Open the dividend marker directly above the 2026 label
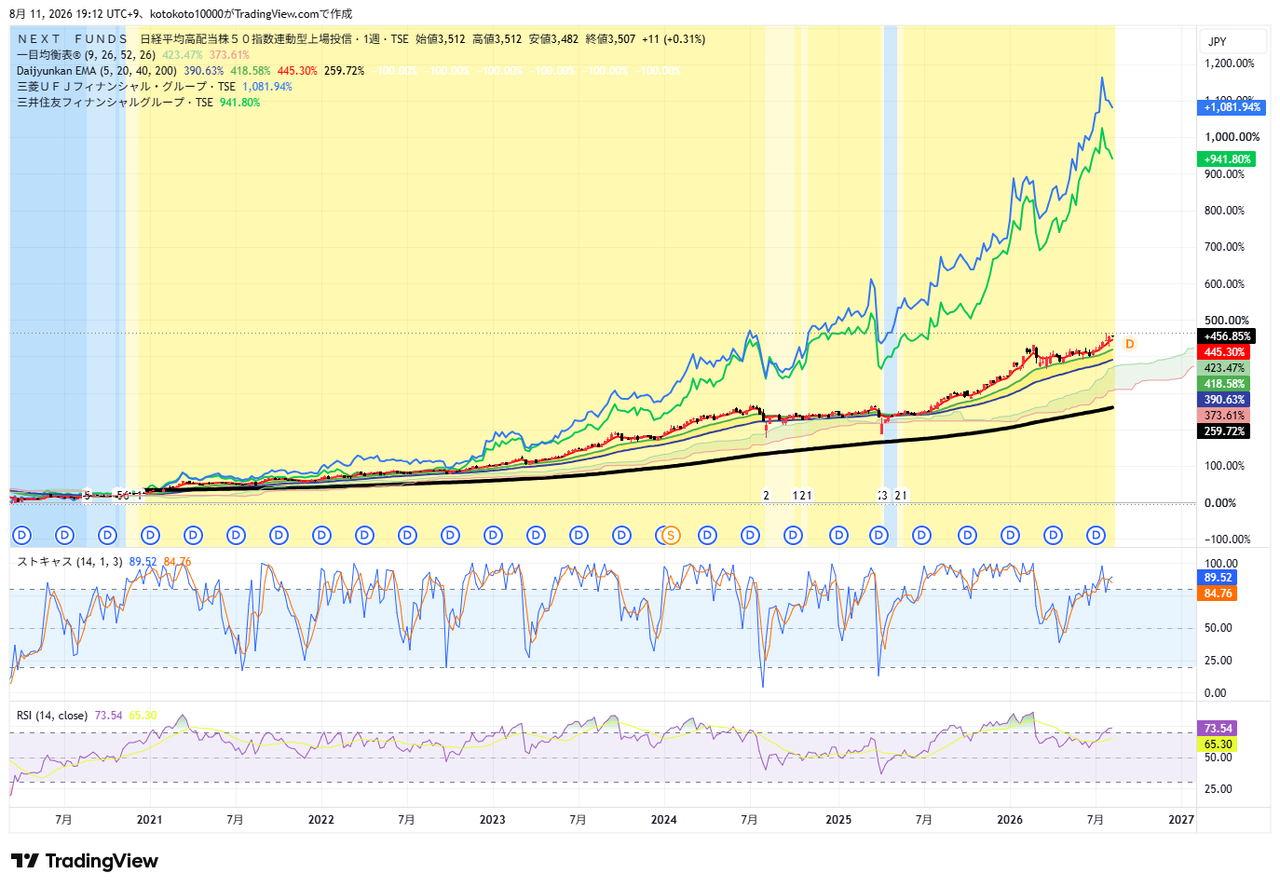The height and width of the screenshot is (889, 1280). coord(1009,535)
